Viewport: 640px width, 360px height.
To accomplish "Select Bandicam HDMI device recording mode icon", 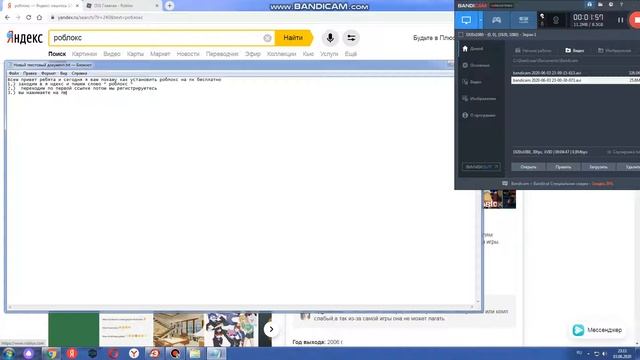I will pyautogui.click(x=523, y=20).
